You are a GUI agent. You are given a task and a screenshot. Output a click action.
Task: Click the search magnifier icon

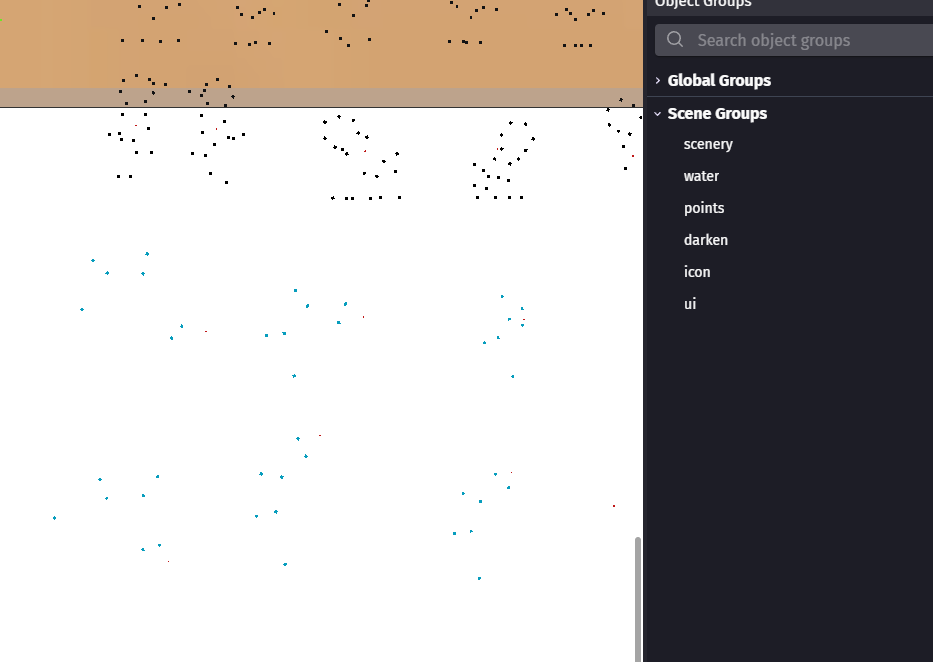click(x=675, y=40)
